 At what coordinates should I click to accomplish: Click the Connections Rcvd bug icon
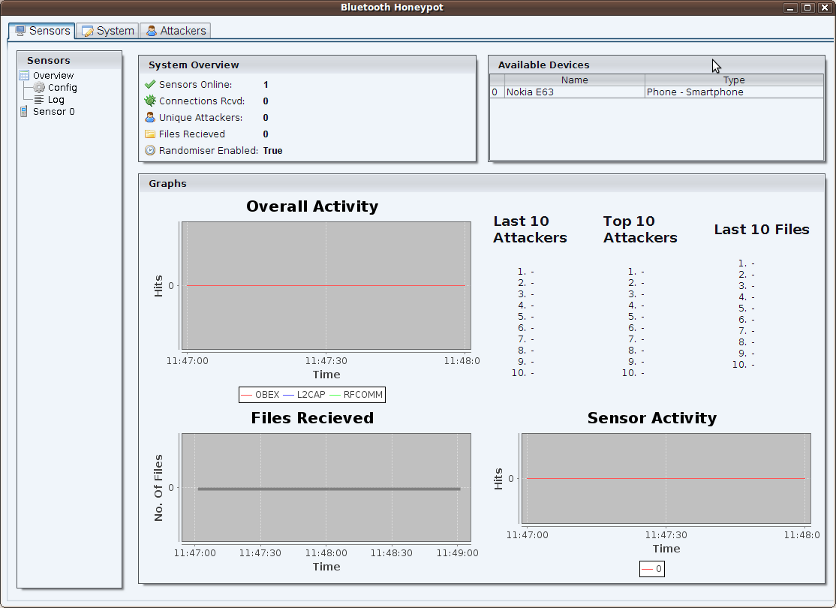pos(150,101)
